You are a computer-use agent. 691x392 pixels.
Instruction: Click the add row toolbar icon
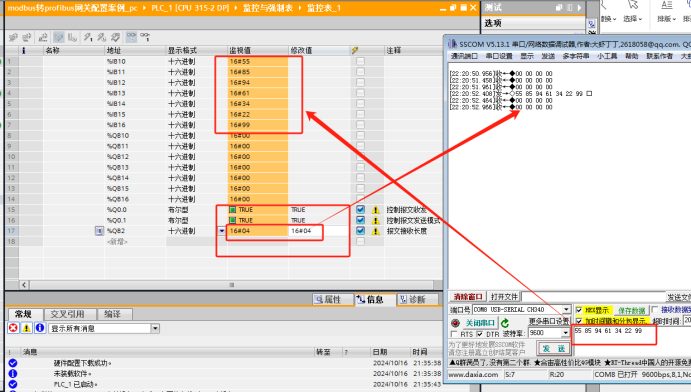pyautogui.click(x=27, y=37)
